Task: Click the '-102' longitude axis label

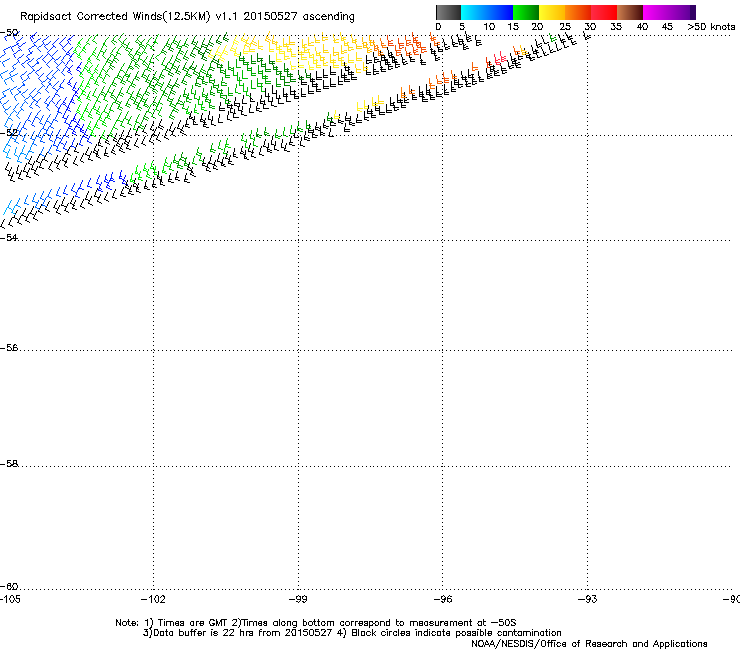Action: tap(153, 599)
